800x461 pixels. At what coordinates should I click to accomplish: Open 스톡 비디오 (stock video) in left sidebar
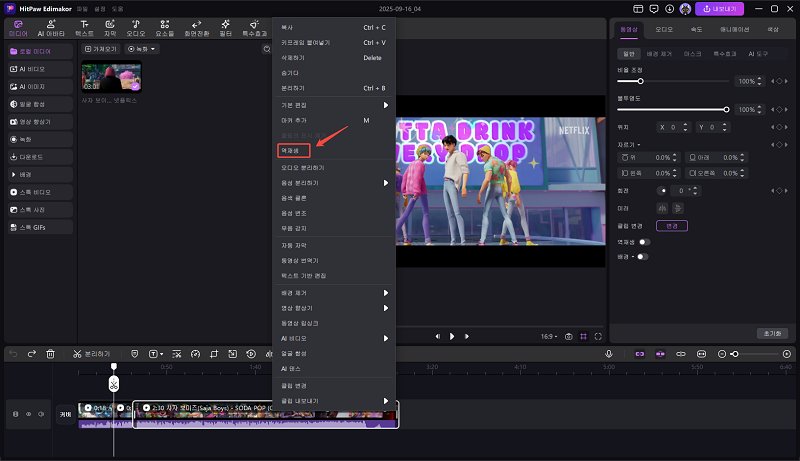click(40, 192)
